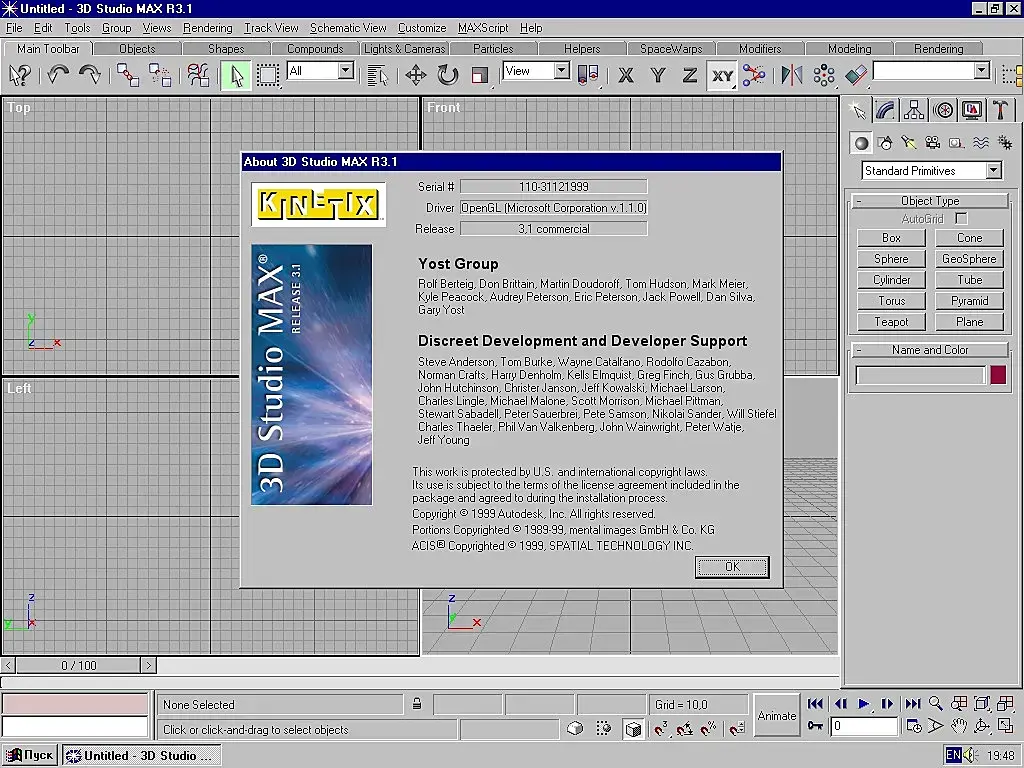Open the Hierarchy panel icon
The height and width of the screenshot is (768, 1024).
(x=914, y=110)
